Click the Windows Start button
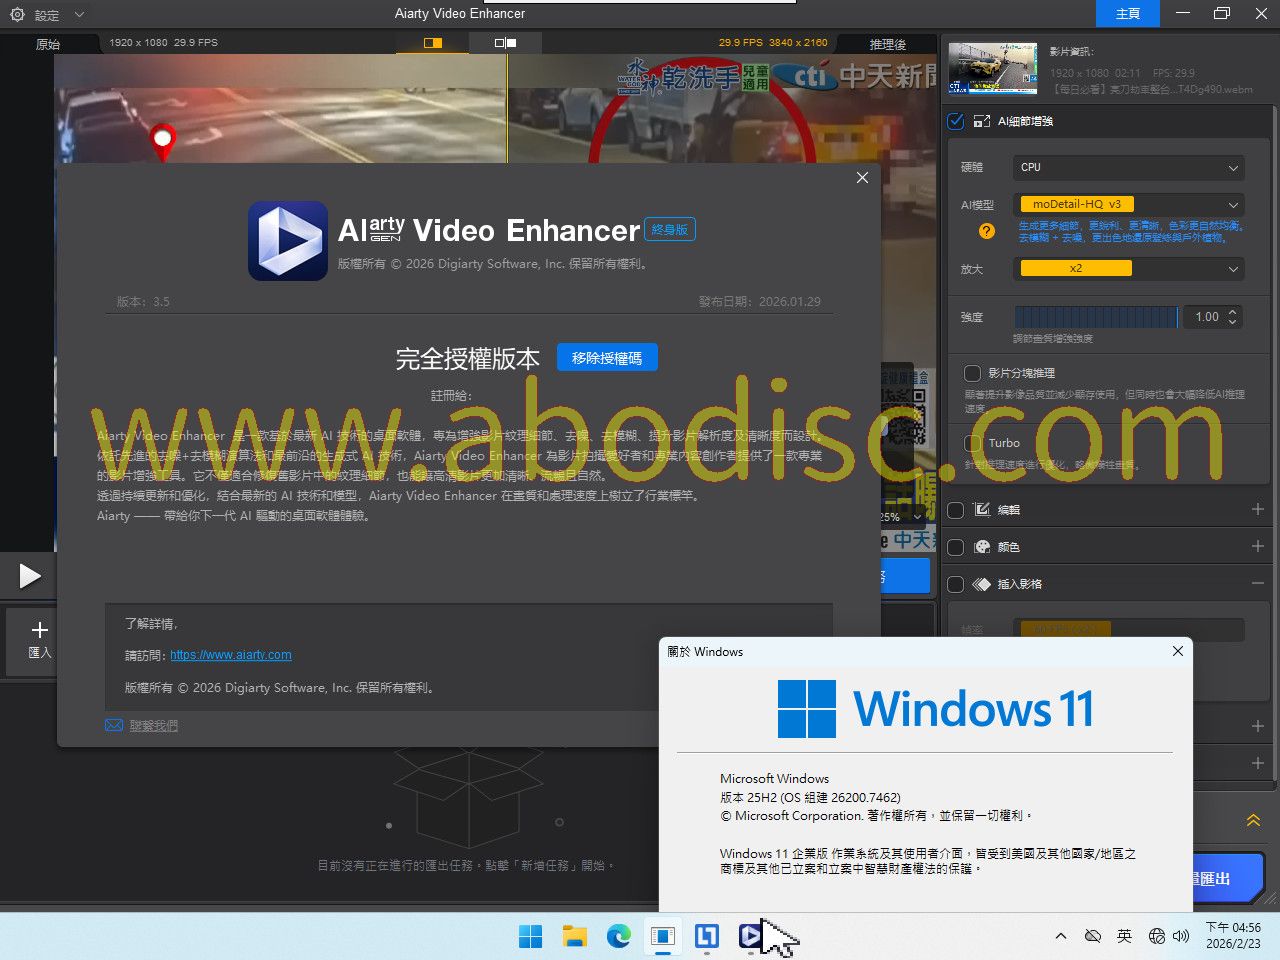The image size is (1280, 960). (530, 936)
